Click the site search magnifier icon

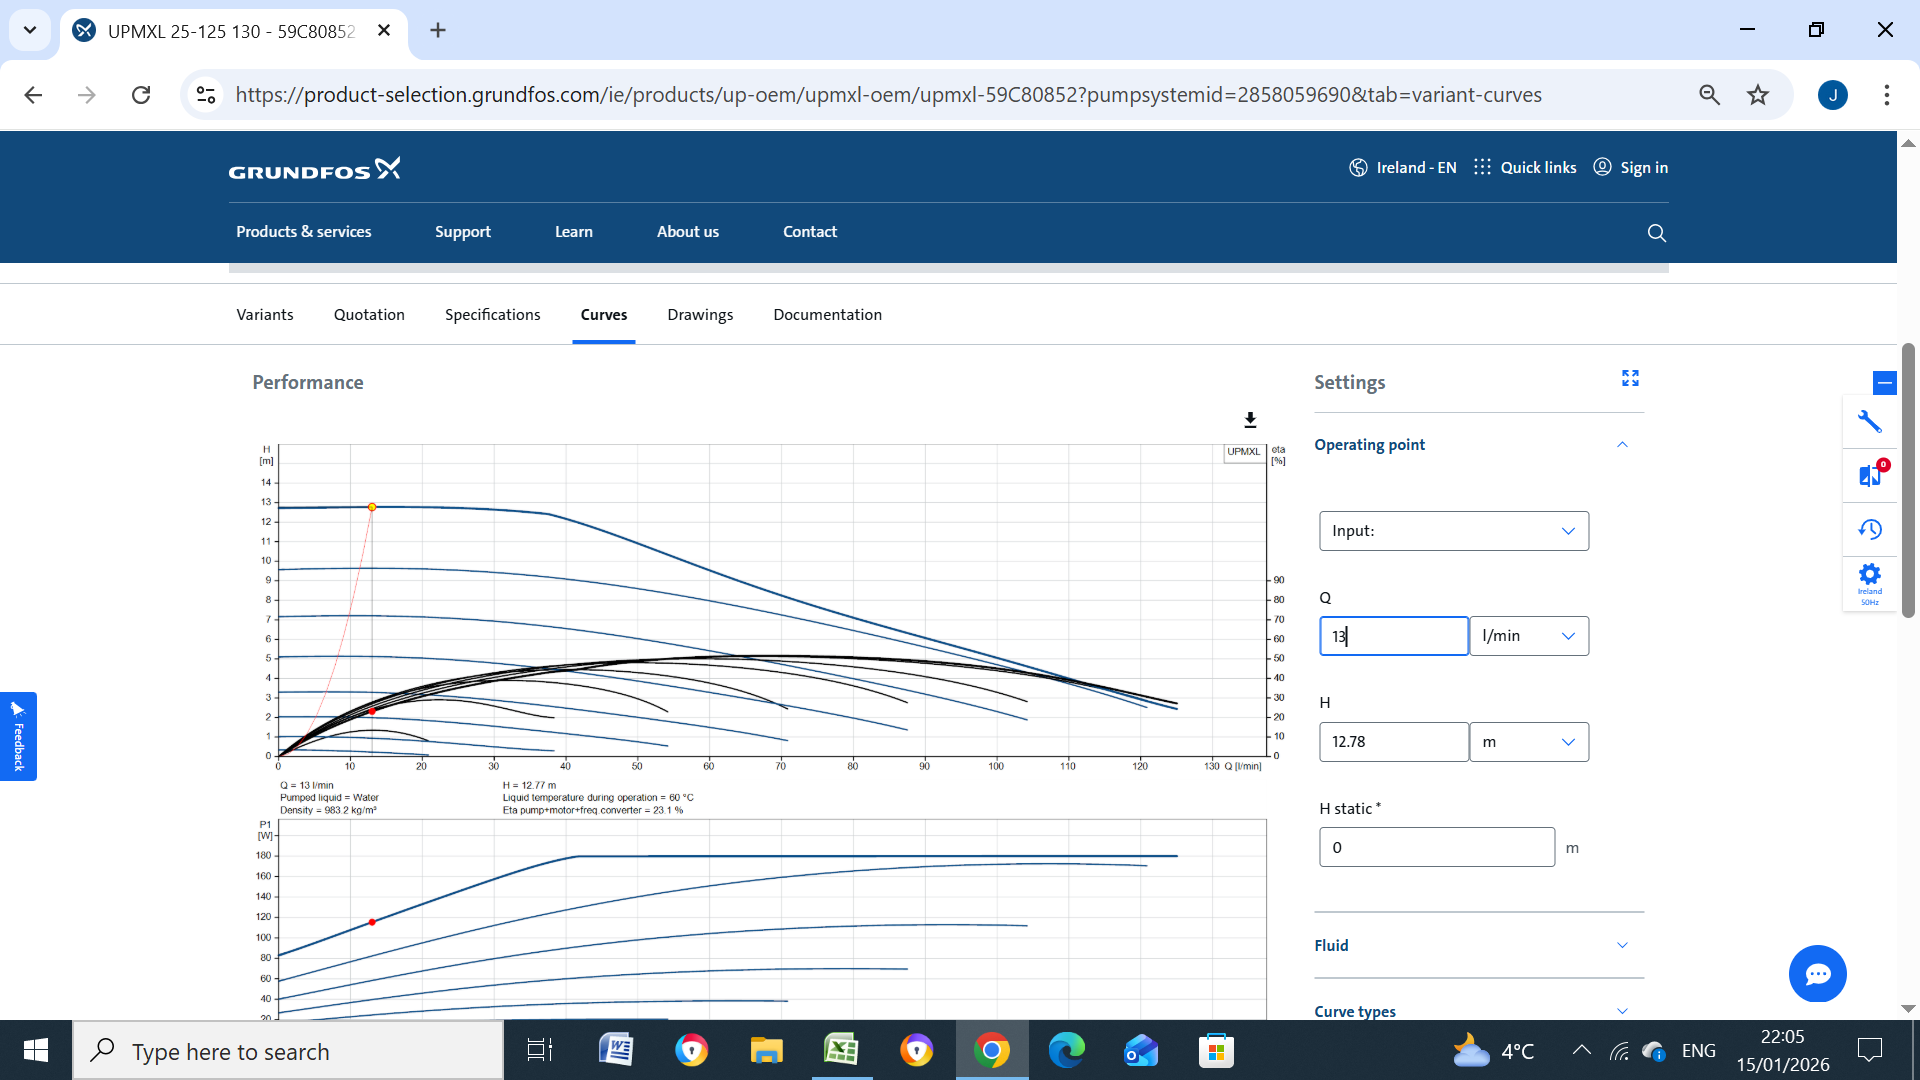1656,233
